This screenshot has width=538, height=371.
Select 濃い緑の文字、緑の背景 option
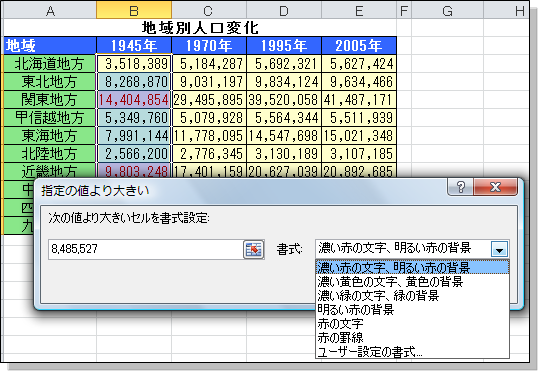412,295
